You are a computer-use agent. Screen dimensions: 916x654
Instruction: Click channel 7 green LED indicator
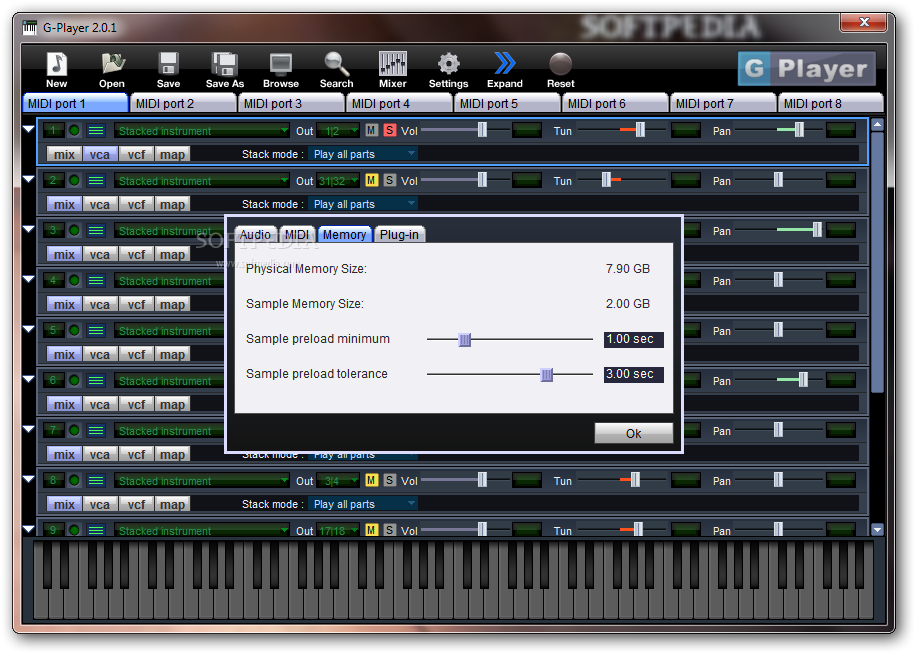tap(74, 430)
